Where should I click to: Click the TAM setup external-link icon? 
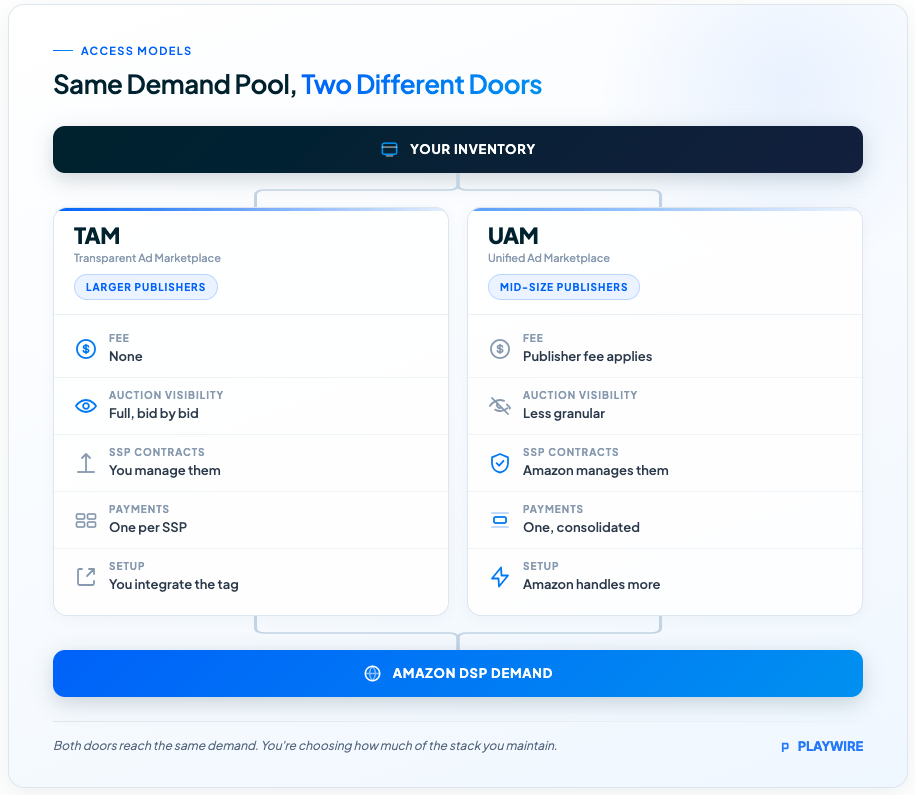(x=86, y=577)
